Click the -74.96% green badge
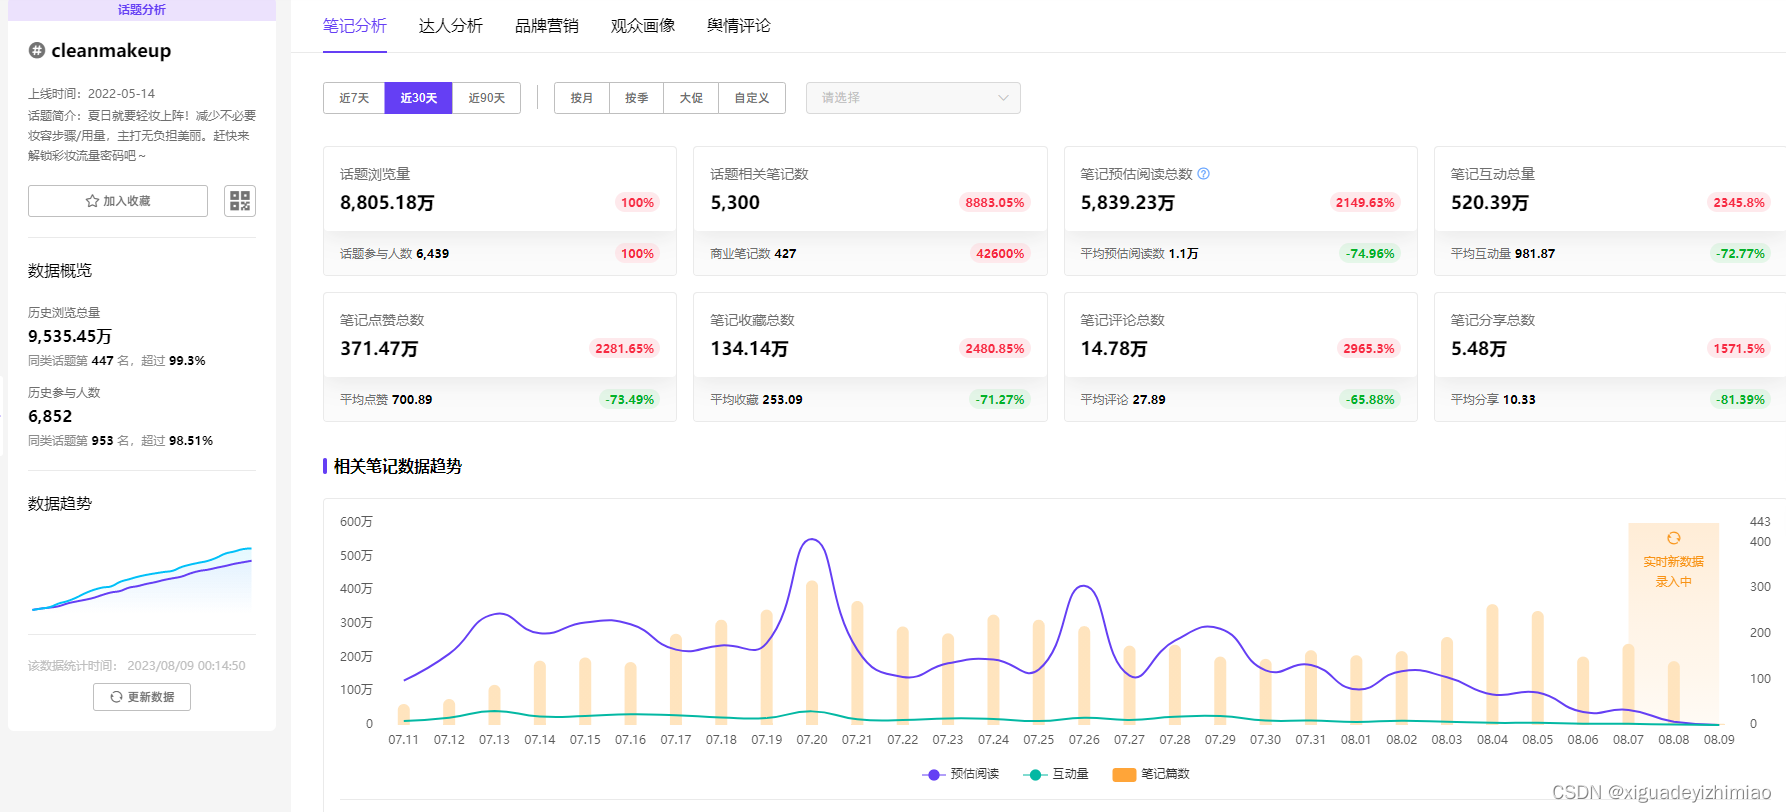 (x=1370, y=254)
